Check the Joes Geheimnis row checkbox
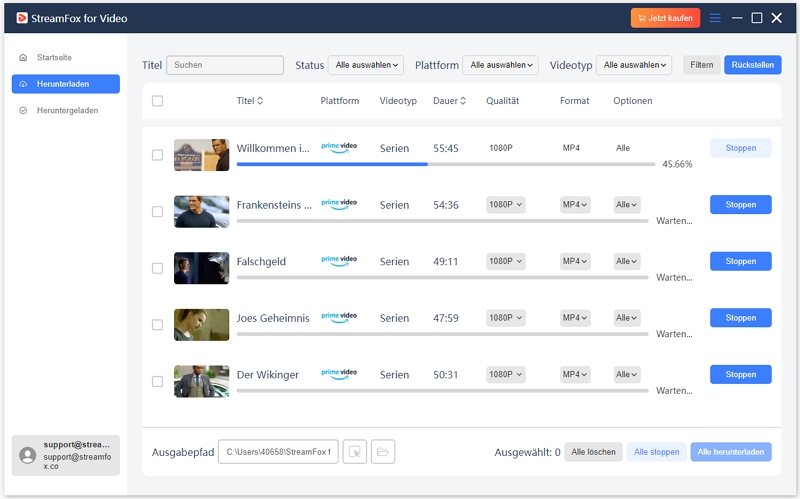 click(158, 325)
